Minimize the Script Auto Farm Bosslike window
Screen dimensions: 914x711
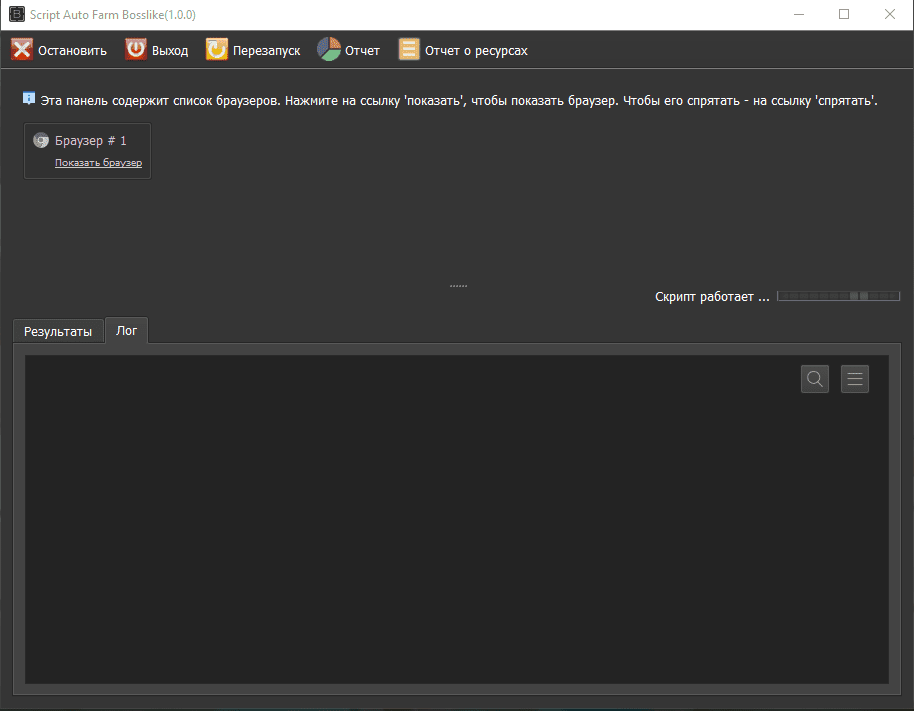(798, 14)
